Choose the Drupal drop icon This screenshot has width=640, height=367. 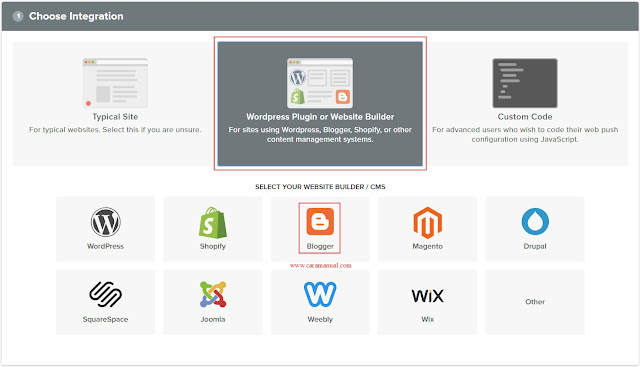coord(535,222)
